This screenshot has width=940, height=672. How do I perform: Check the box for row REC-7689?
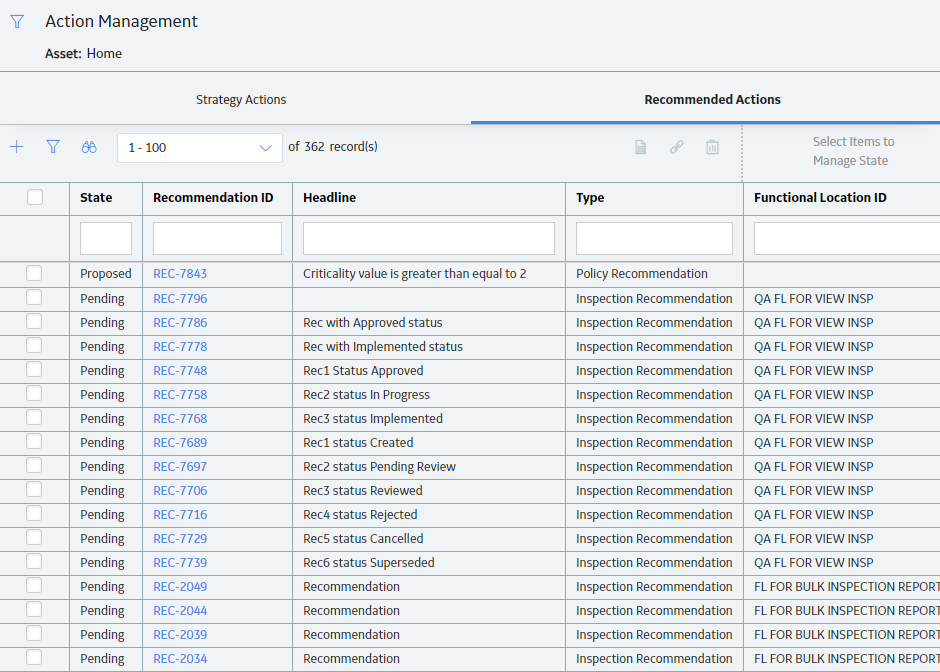(34, 441)
